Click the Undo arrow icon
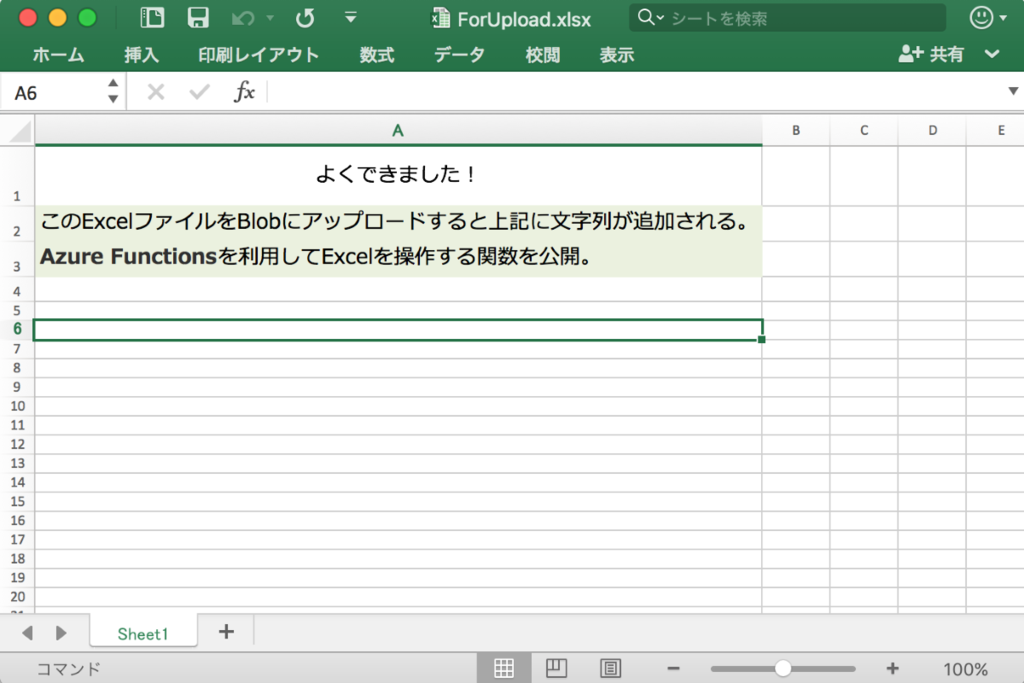 tap(242, 18)
